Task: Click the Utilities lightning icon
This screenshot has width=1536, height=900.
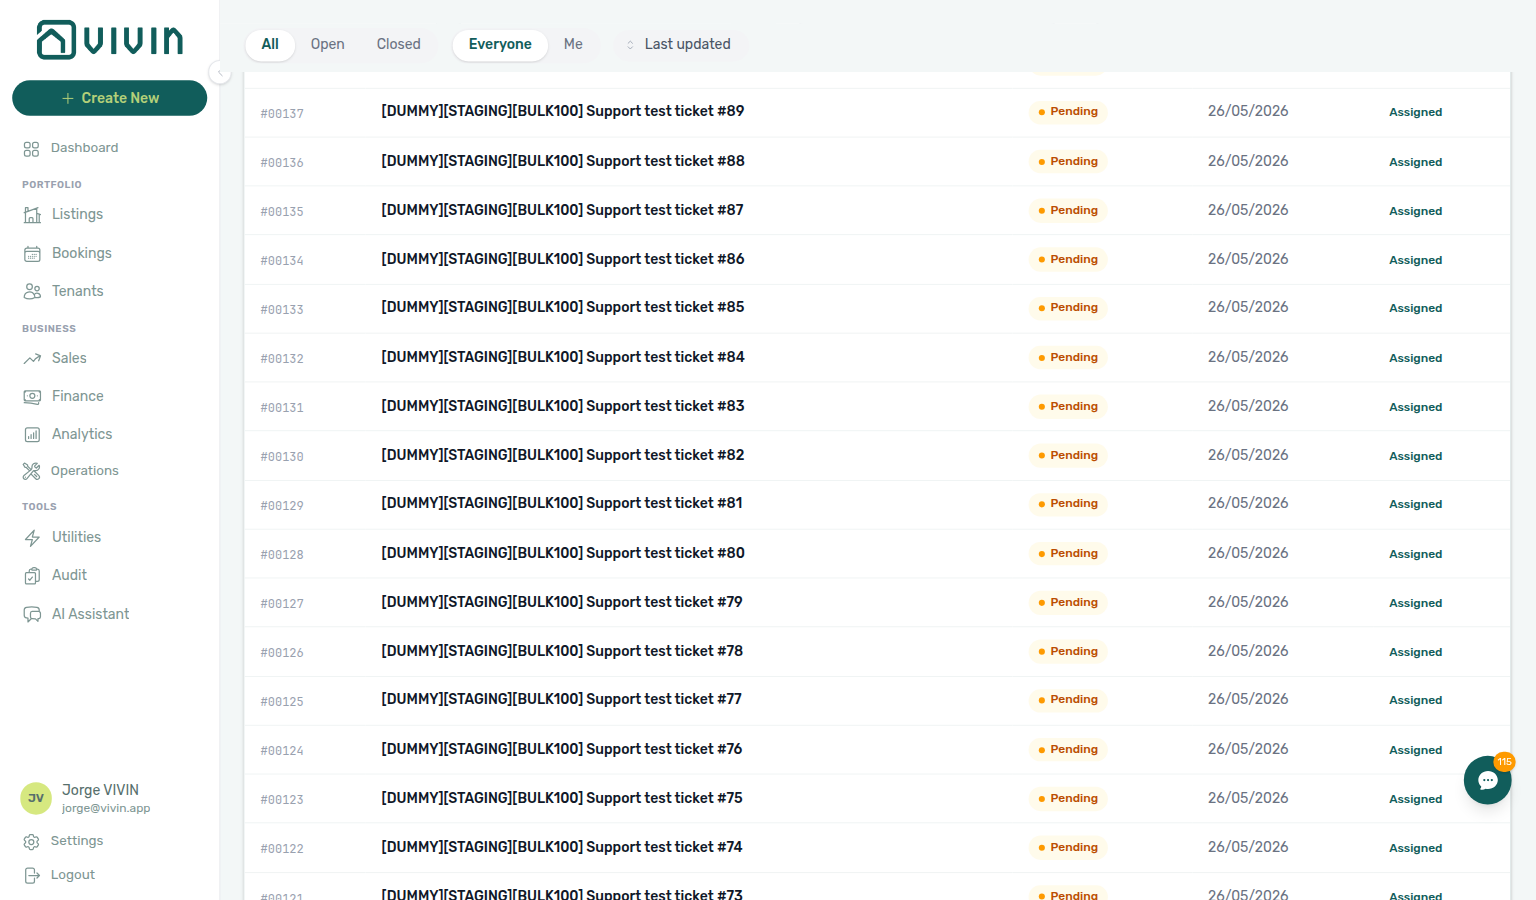Action: [32, 538]
